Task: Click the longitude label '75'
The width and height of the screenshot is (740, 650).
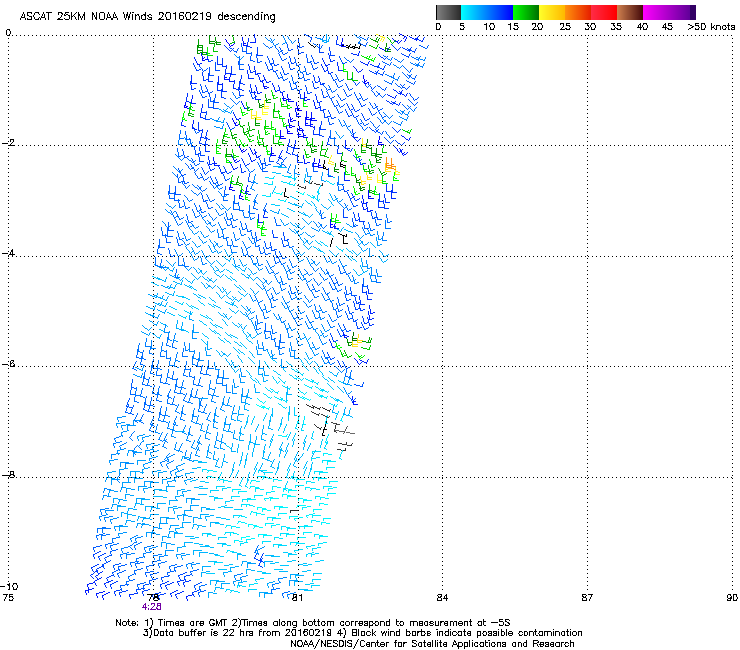Action: click(8, 598)
